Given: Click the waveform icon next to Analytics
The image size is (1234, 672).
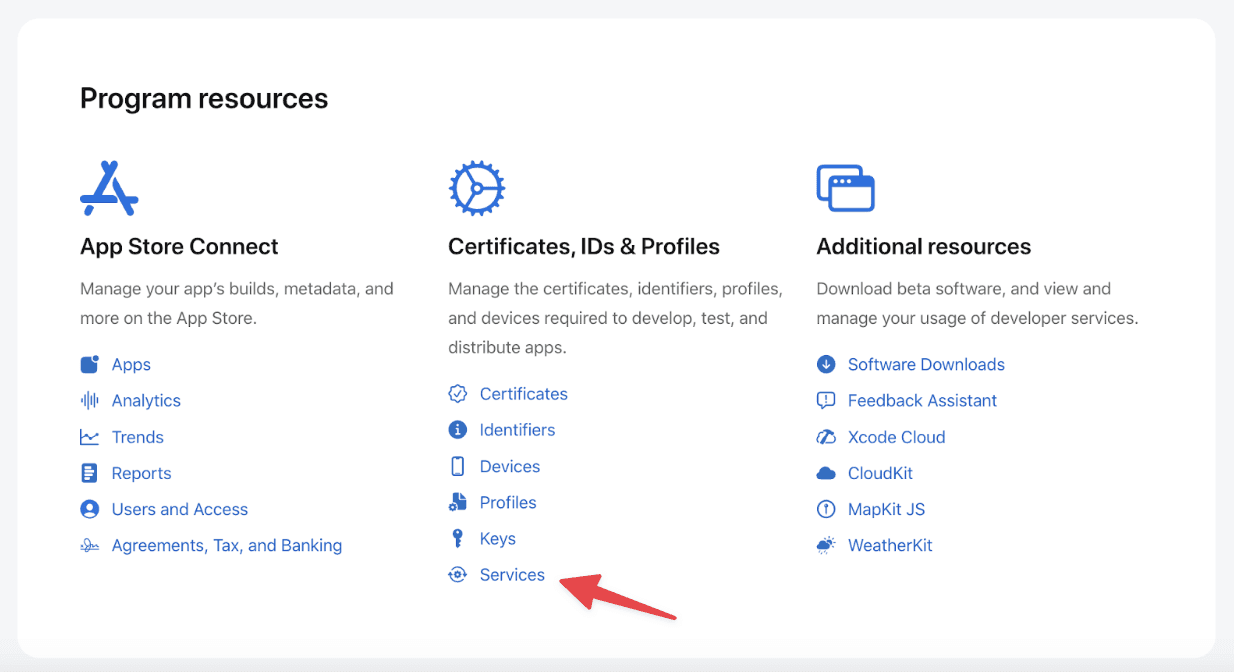Looking at the screenshot, I should click(90, 400).
